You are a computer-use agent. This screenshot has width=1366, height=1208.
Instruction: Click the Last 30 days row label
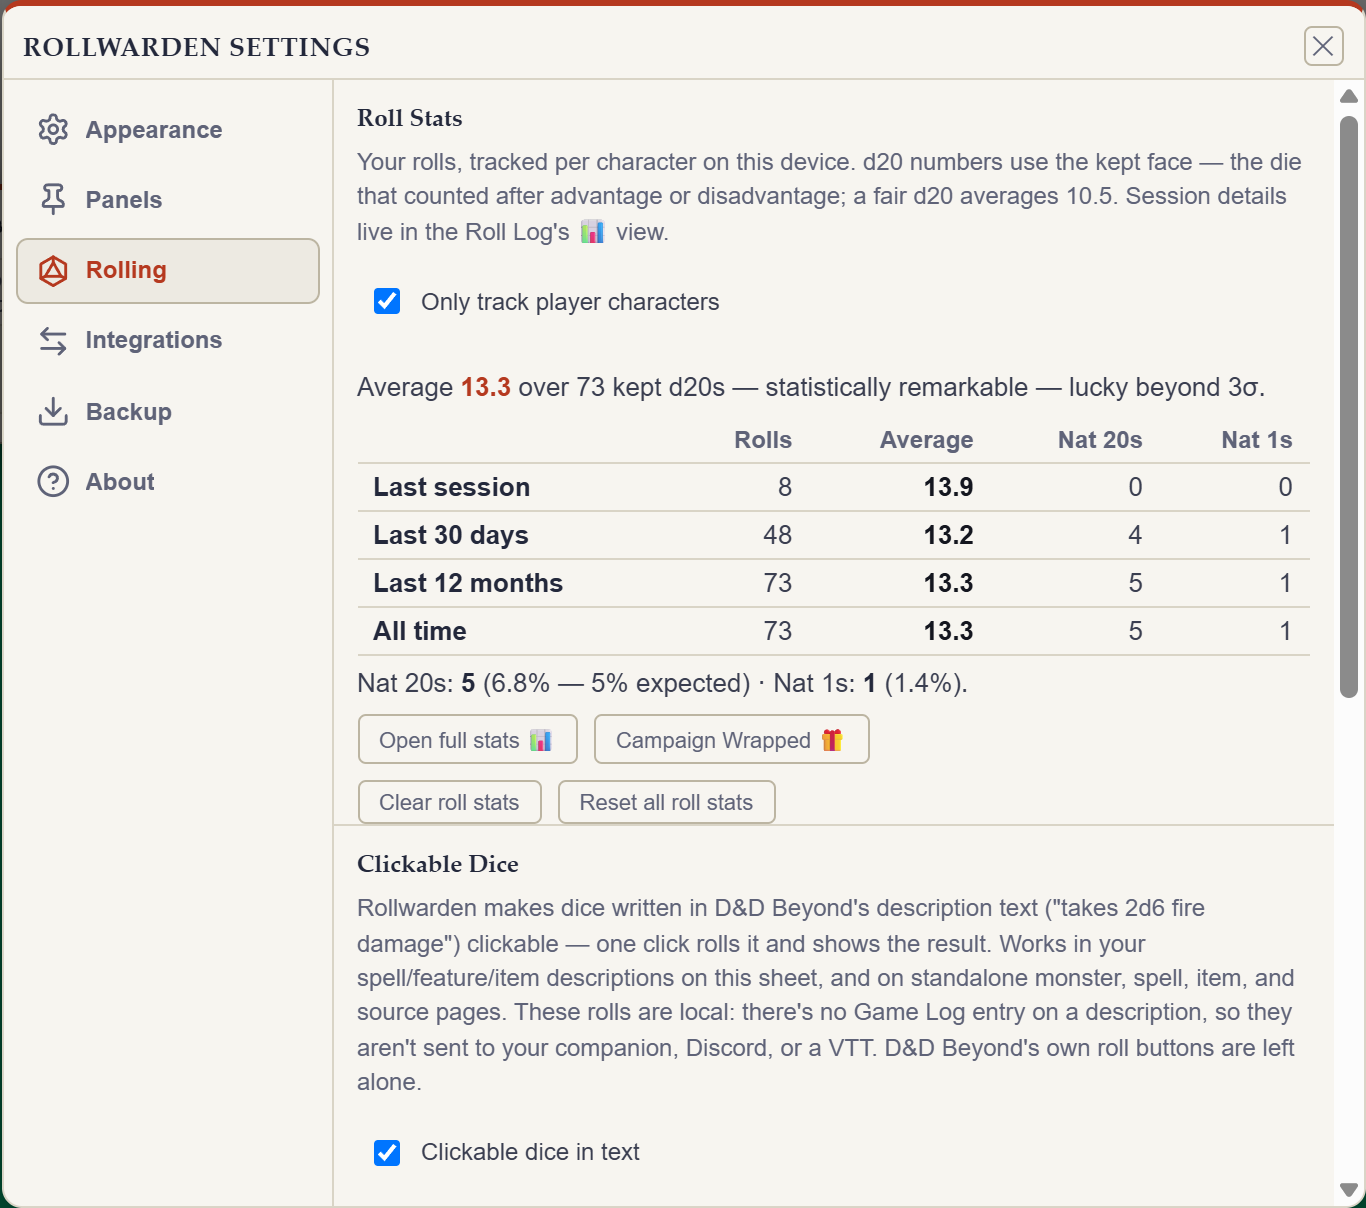tap(451, 535)
